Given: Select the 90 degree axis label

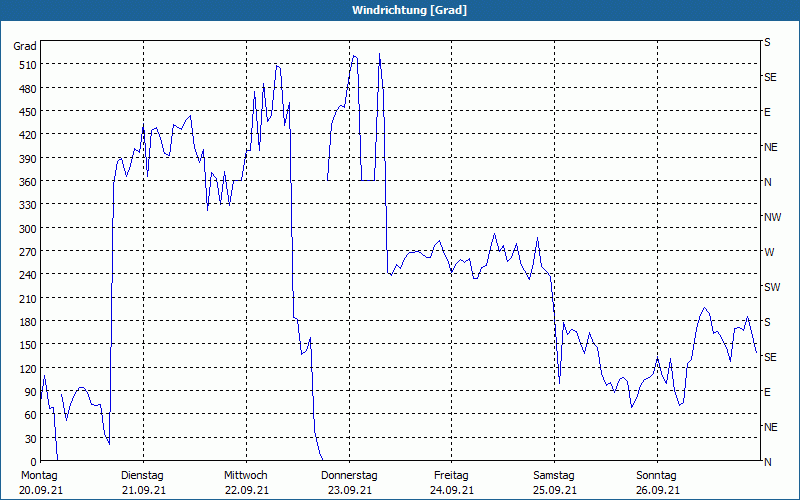Looking at the screenshot, I should (x=28, y=392).
